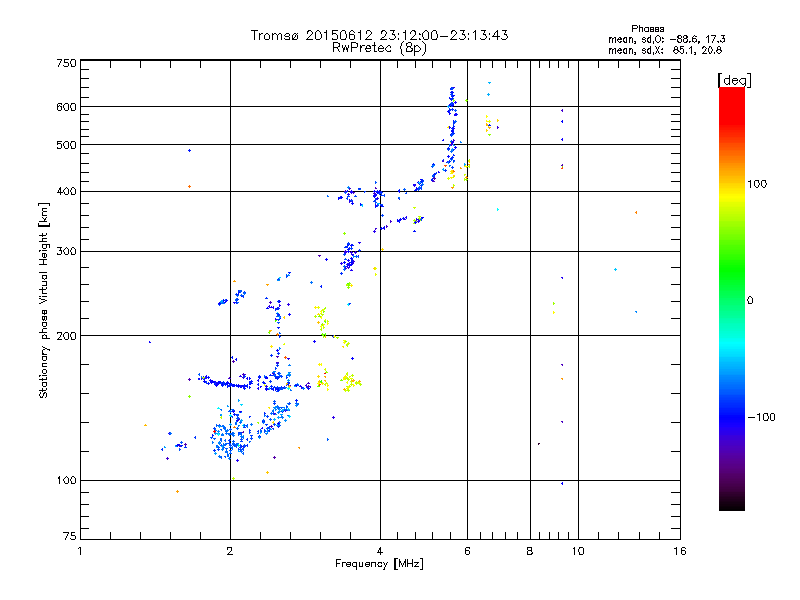800x600 pixels.
Task: Click the 'mean, sd,X: 85.1, 20.8' line
Action: (665, 50)
